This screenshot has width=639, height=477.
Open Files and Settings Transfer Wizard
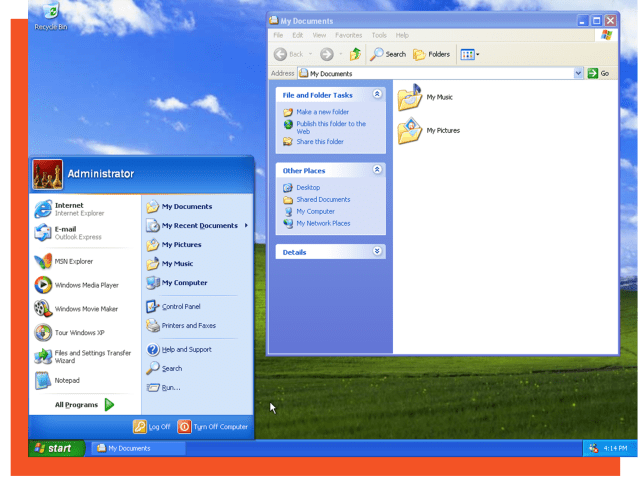pos(83,357)
